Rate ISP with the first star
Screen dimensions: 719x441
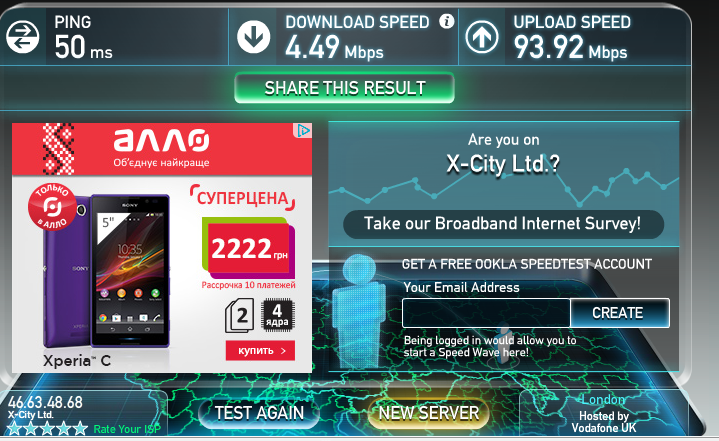tap(14, 429)
